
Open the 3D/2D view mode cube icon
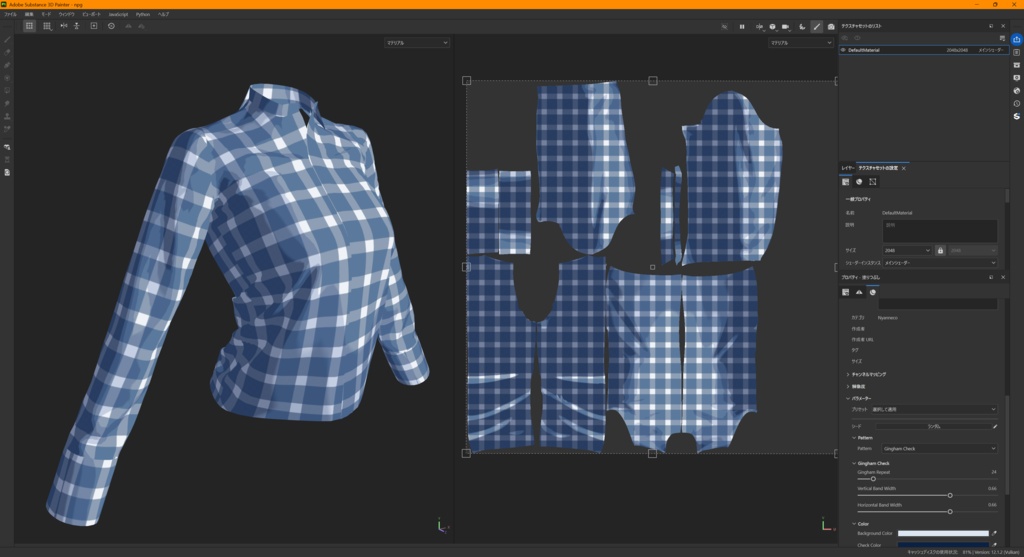pos(773,27)
